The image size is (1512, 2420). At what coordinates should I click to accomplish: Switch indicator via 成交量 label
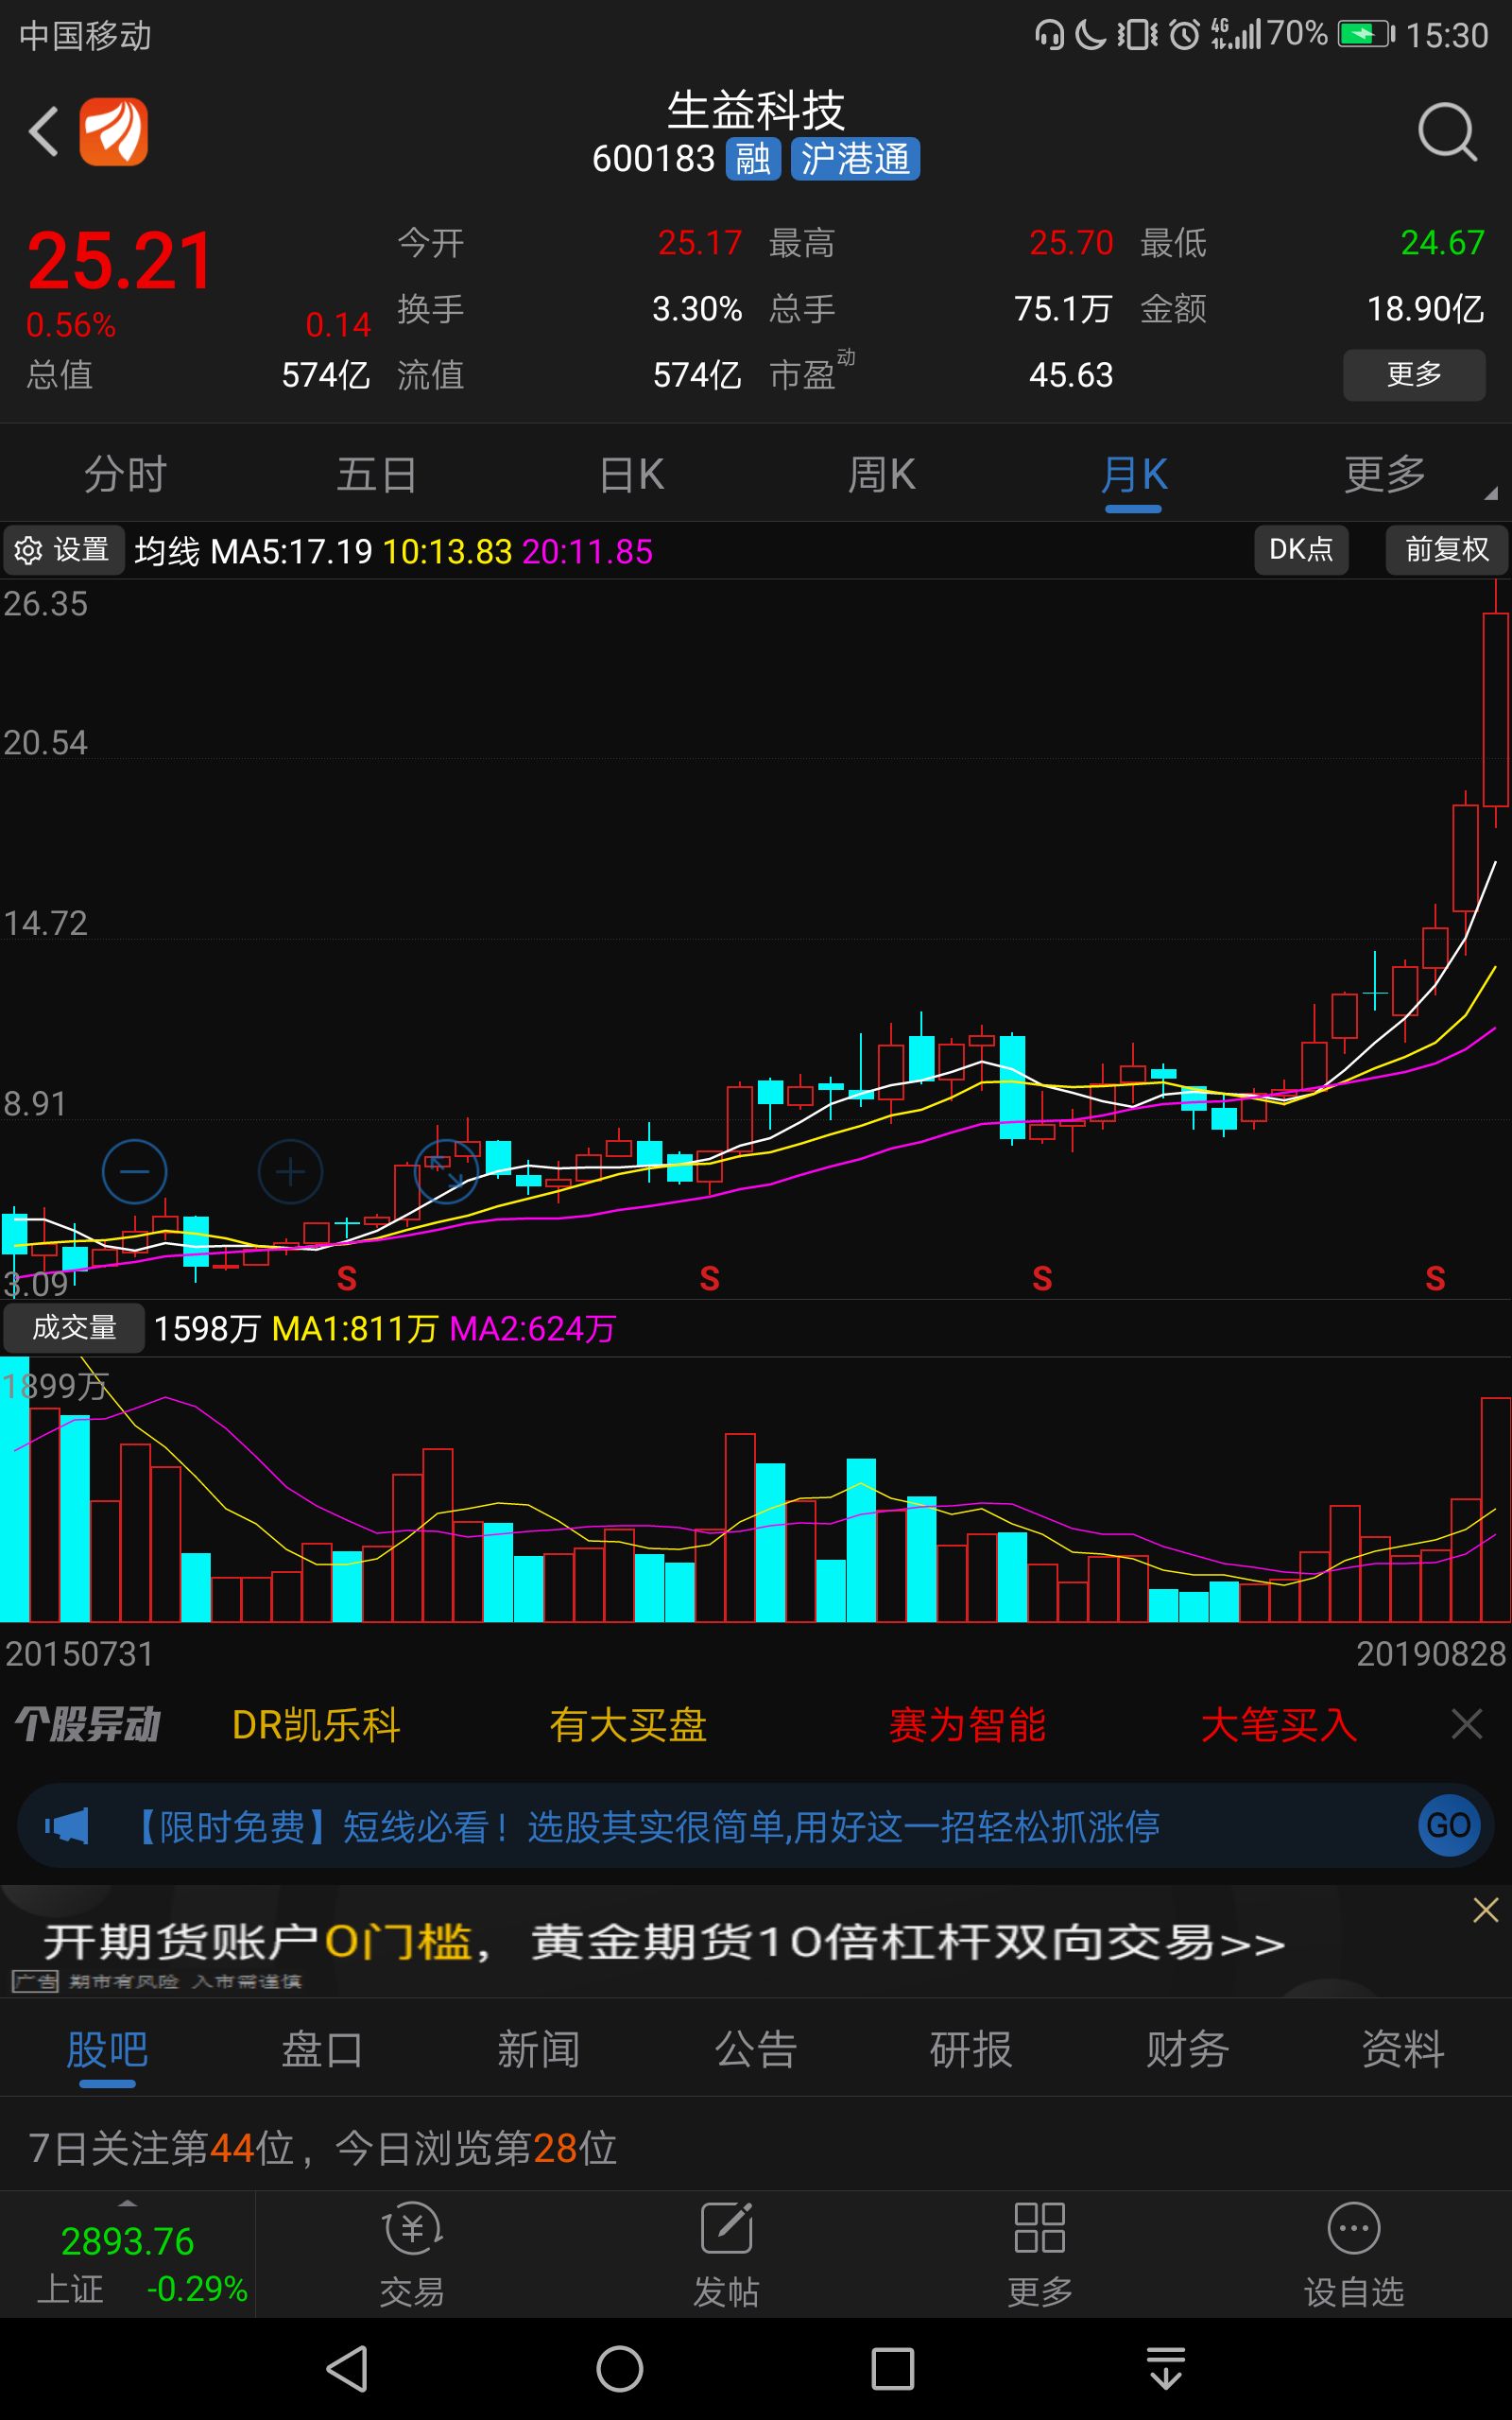(x=74, y=1328)
